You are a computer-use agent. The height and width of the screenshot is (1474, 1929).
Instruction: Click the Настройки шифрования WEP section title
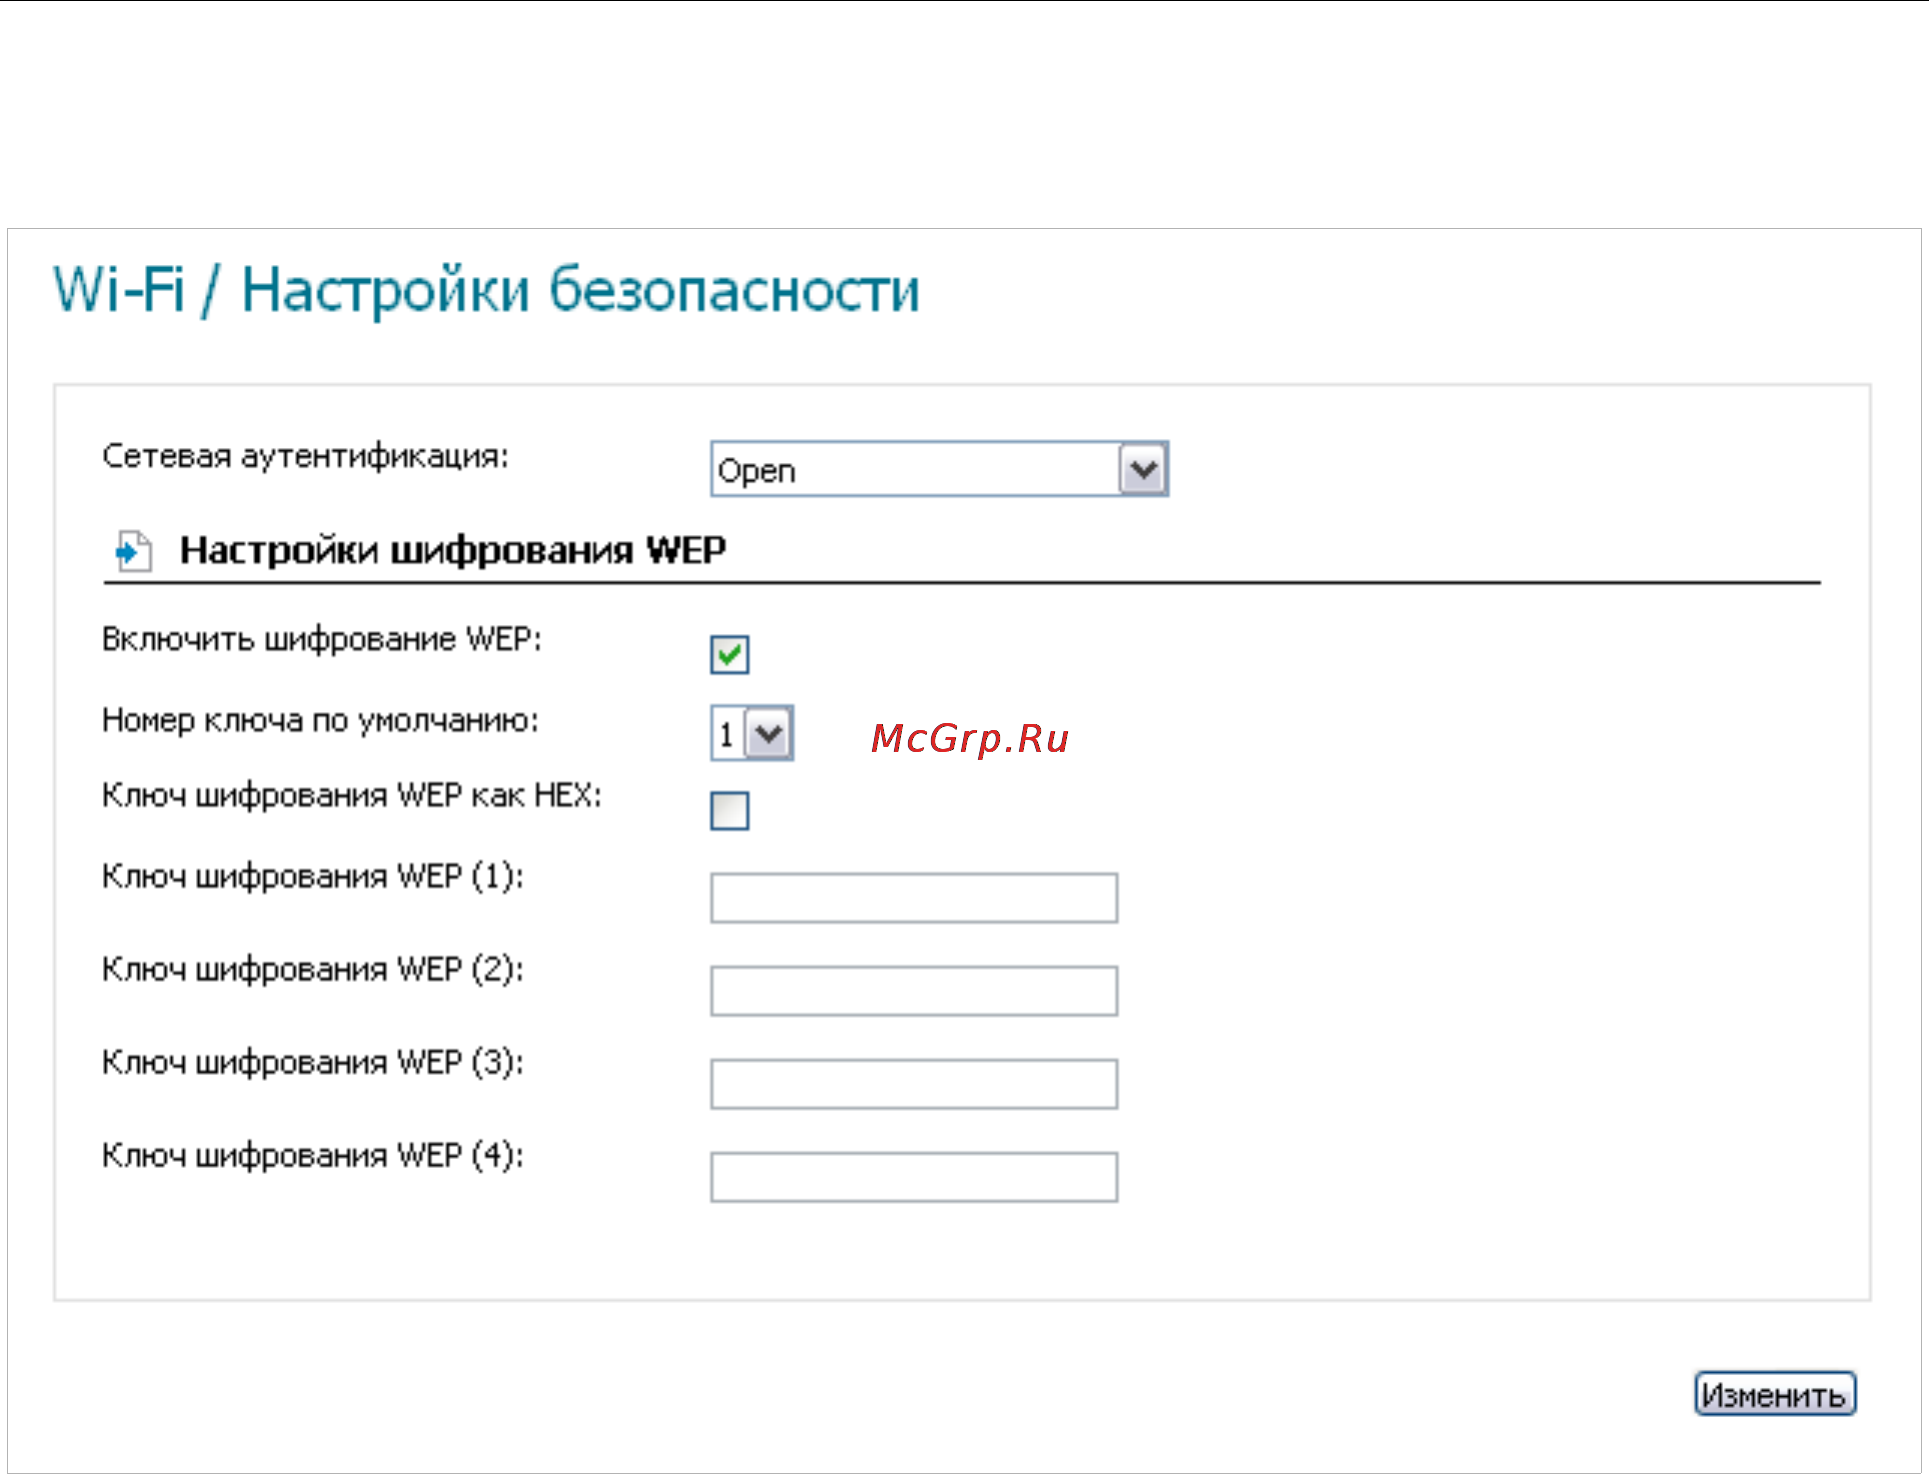(x=453, y=550)
